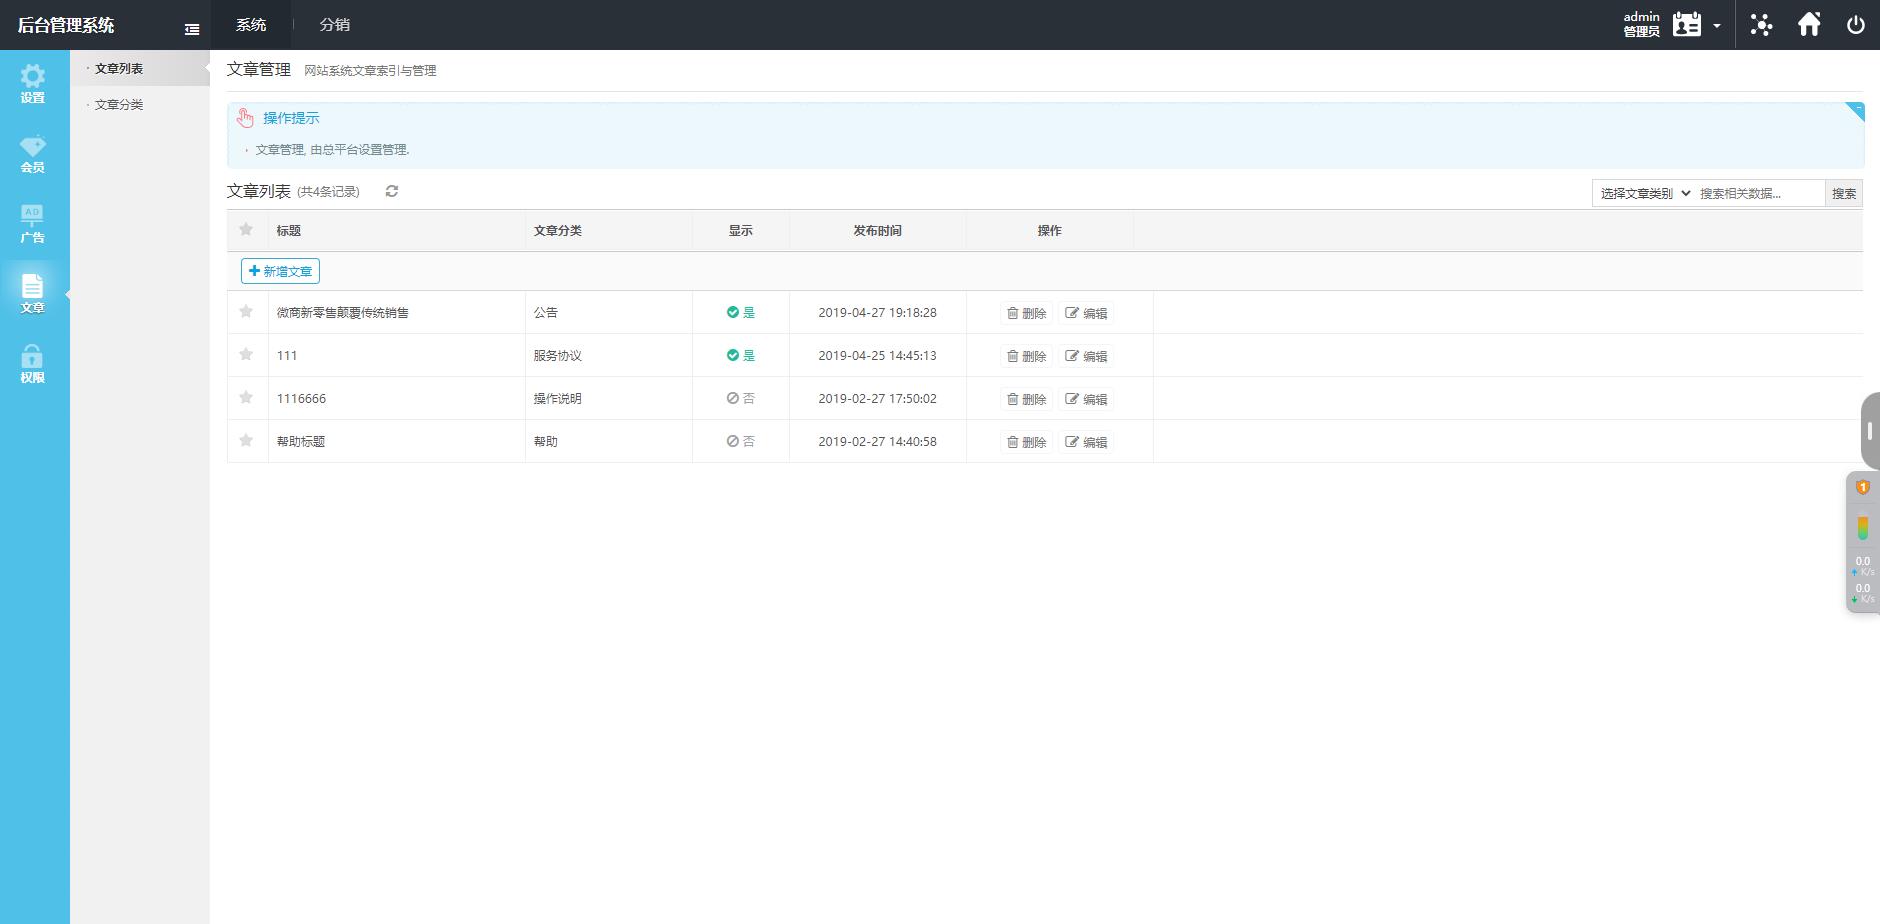Edit the 帮助标题 article
The image size is (1880, 924).
coord(1086,442)
